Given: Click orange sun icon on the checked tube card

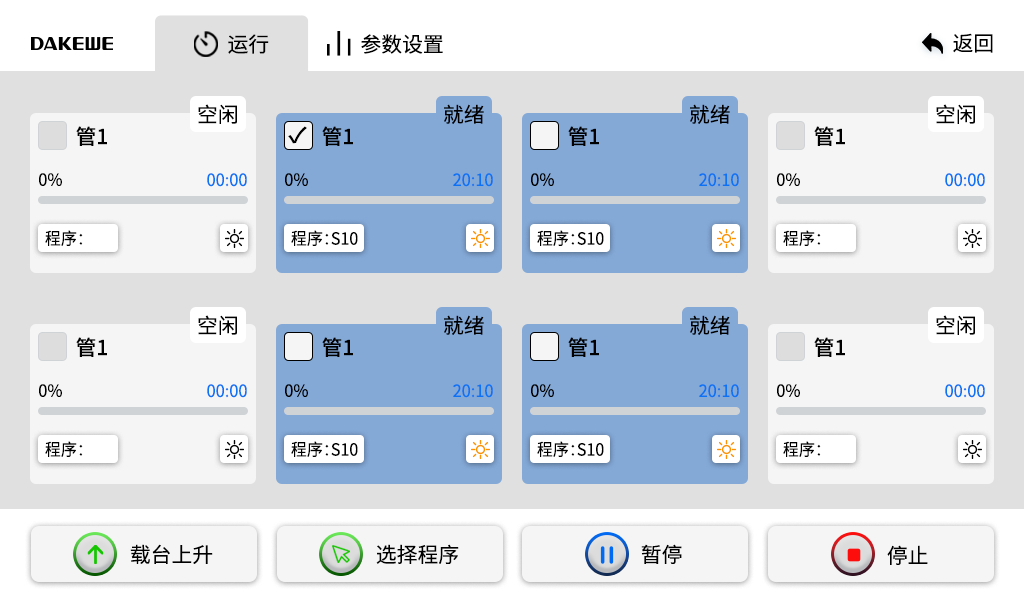Looking at the screenshot, I should 480,238.
